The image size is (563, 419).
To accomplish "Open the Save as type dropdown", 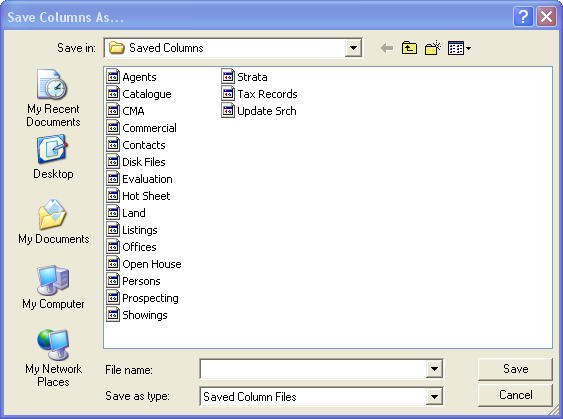I will coord(434,396).
